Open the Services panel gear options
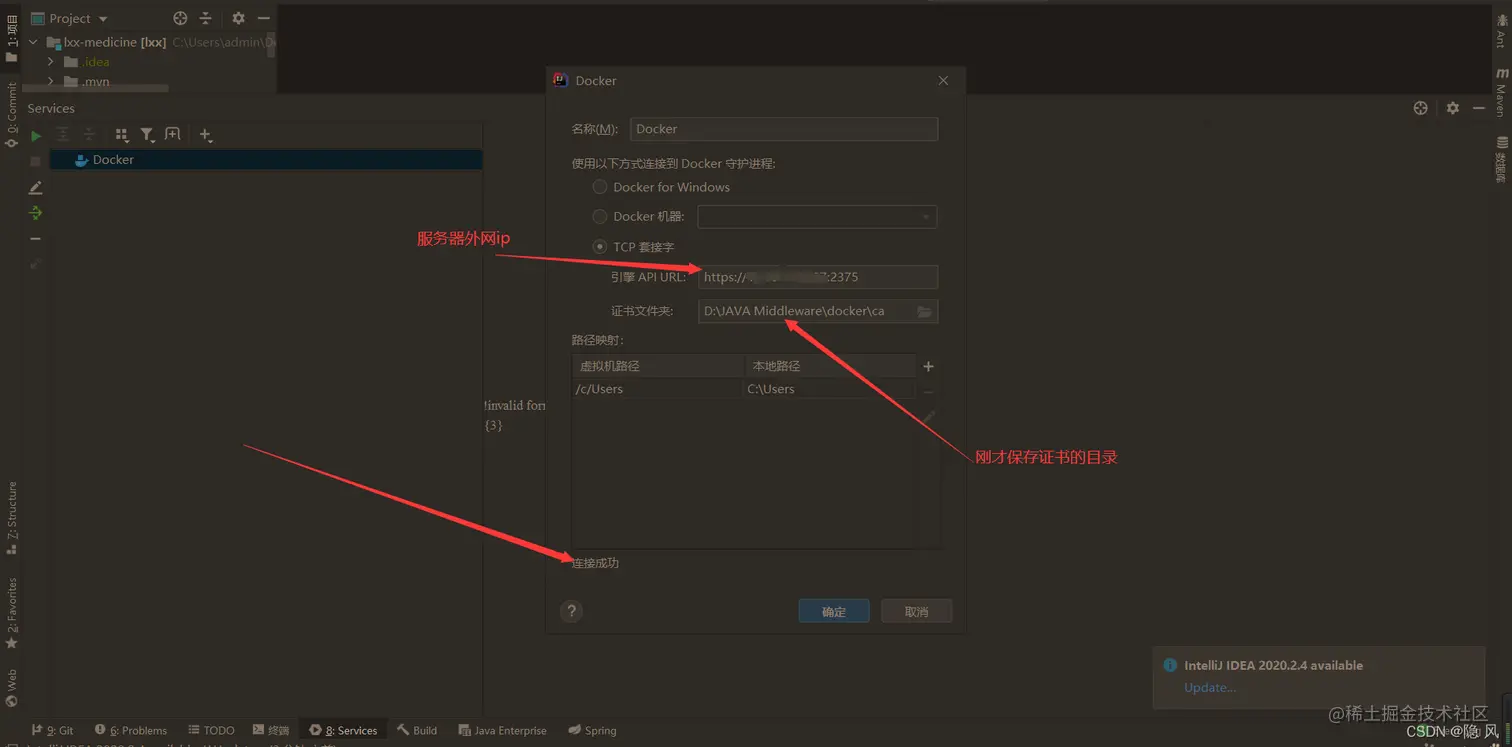The height and width of the screenshot is (747, 1512). (x=1453, y=108)
